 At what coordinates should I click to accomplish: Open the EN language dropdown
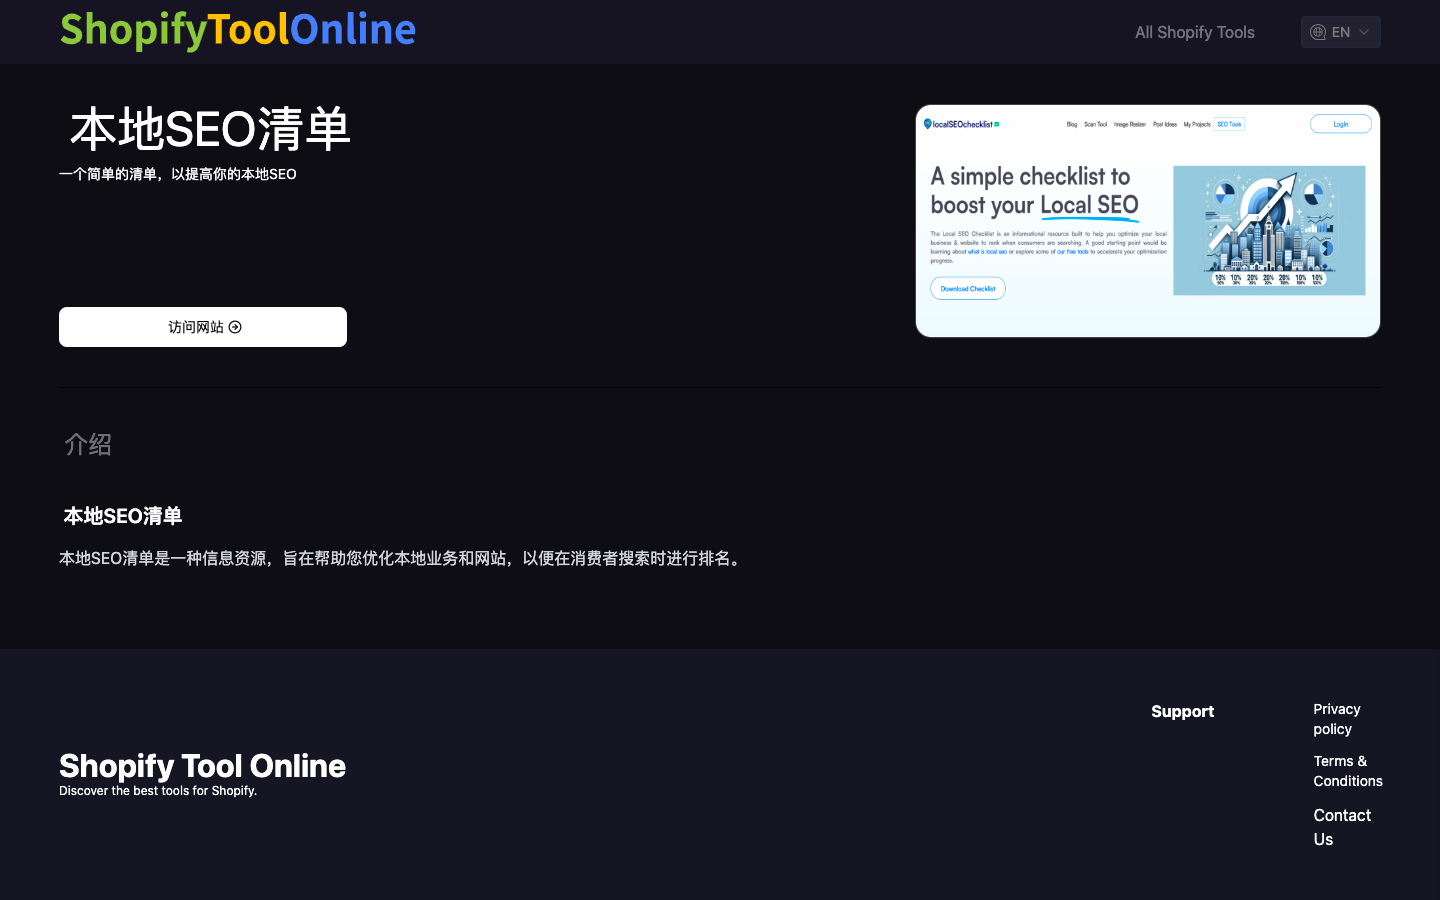[1340, 31]
